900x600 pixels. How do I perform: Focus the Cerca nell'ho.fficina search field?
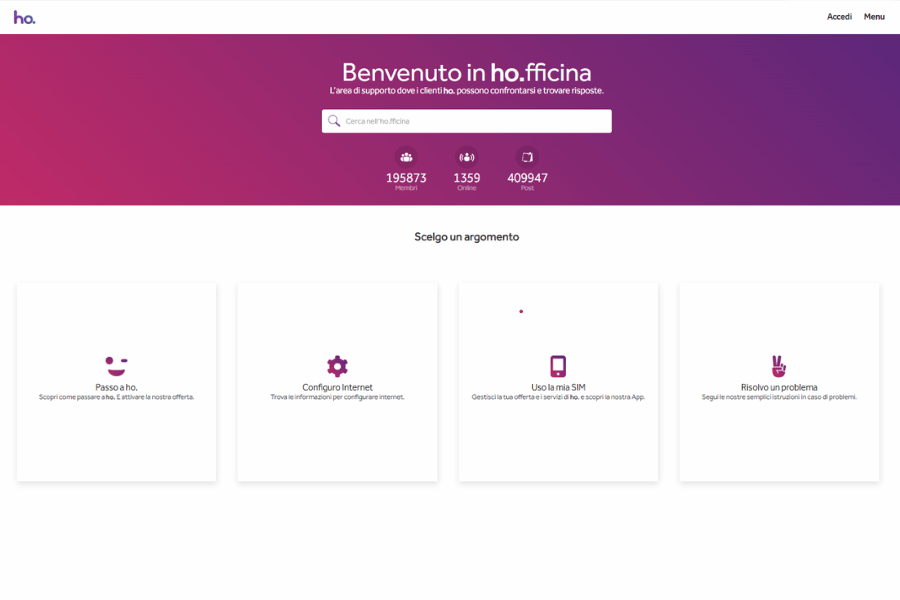[467, 121]
